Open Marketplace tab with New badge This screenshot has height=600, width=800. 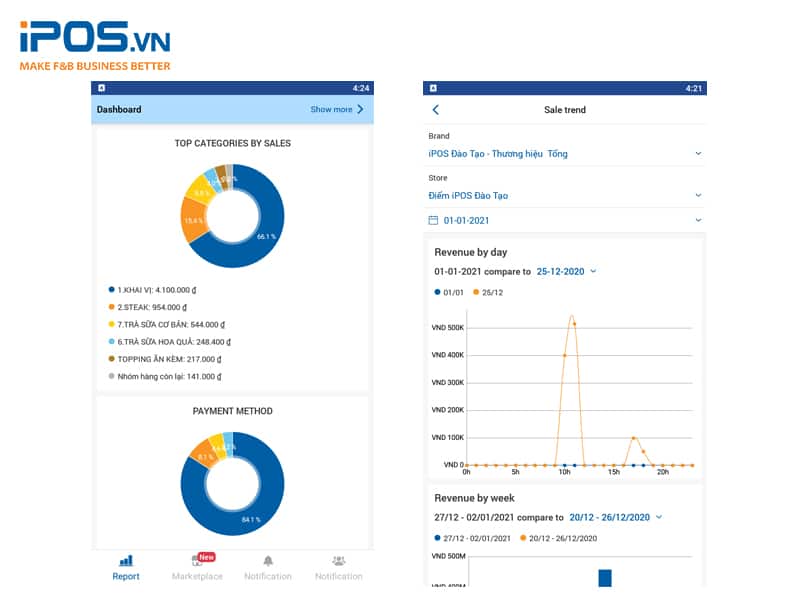pos(197,561)
